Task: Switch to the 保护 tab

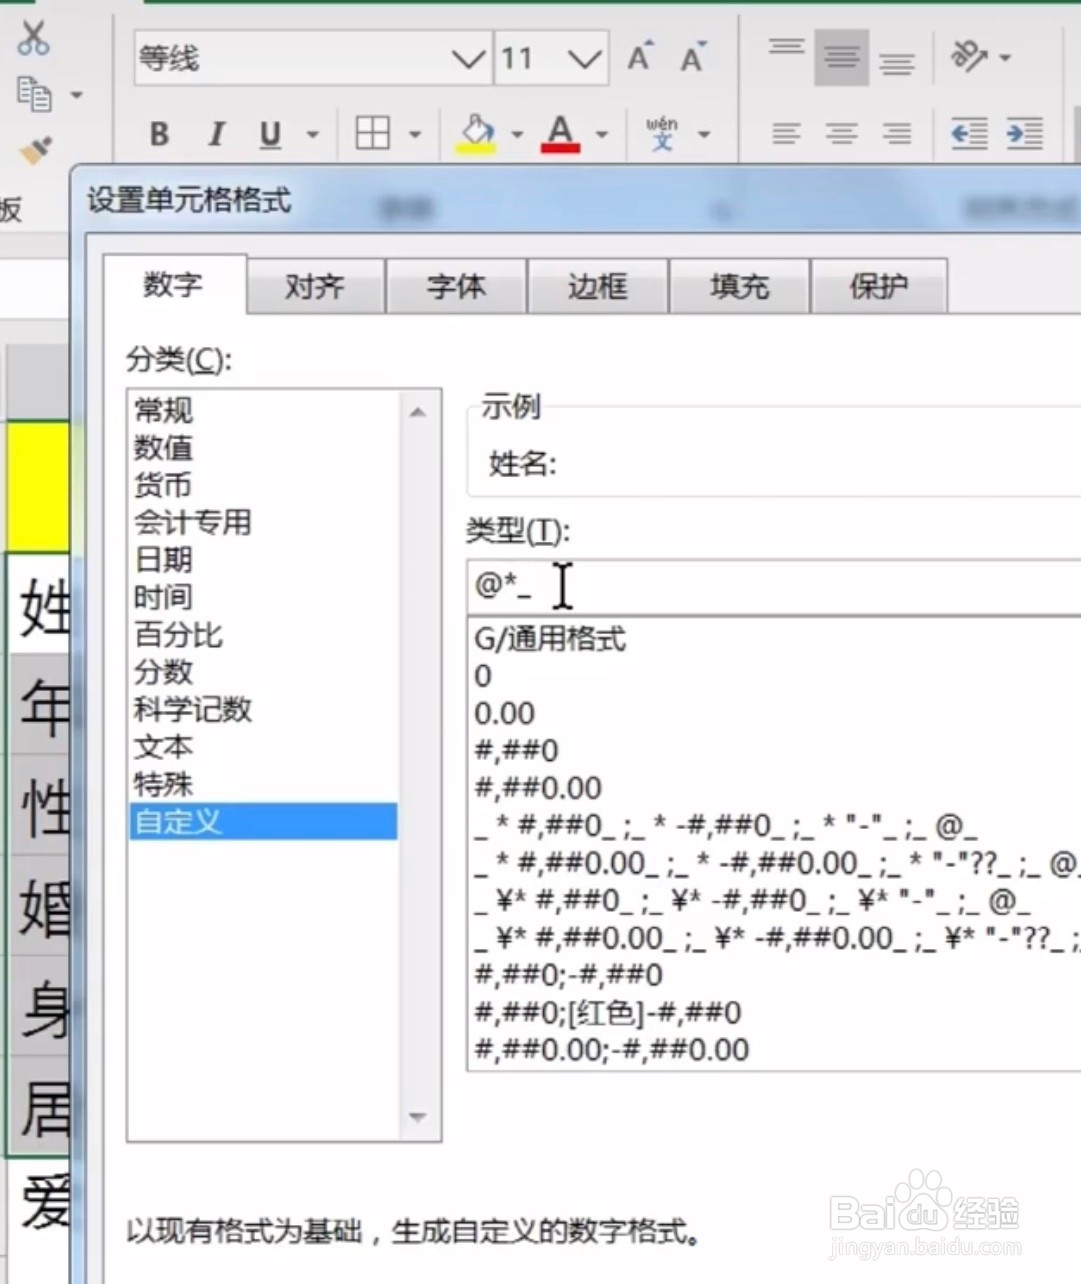Action: click(x=878, y=286)
